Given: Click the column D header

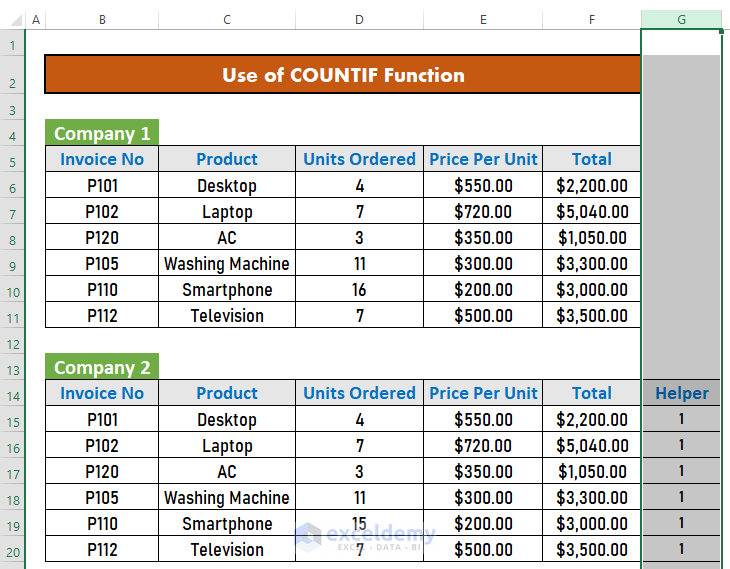Looking at the screenshot, I should point(359,20).
